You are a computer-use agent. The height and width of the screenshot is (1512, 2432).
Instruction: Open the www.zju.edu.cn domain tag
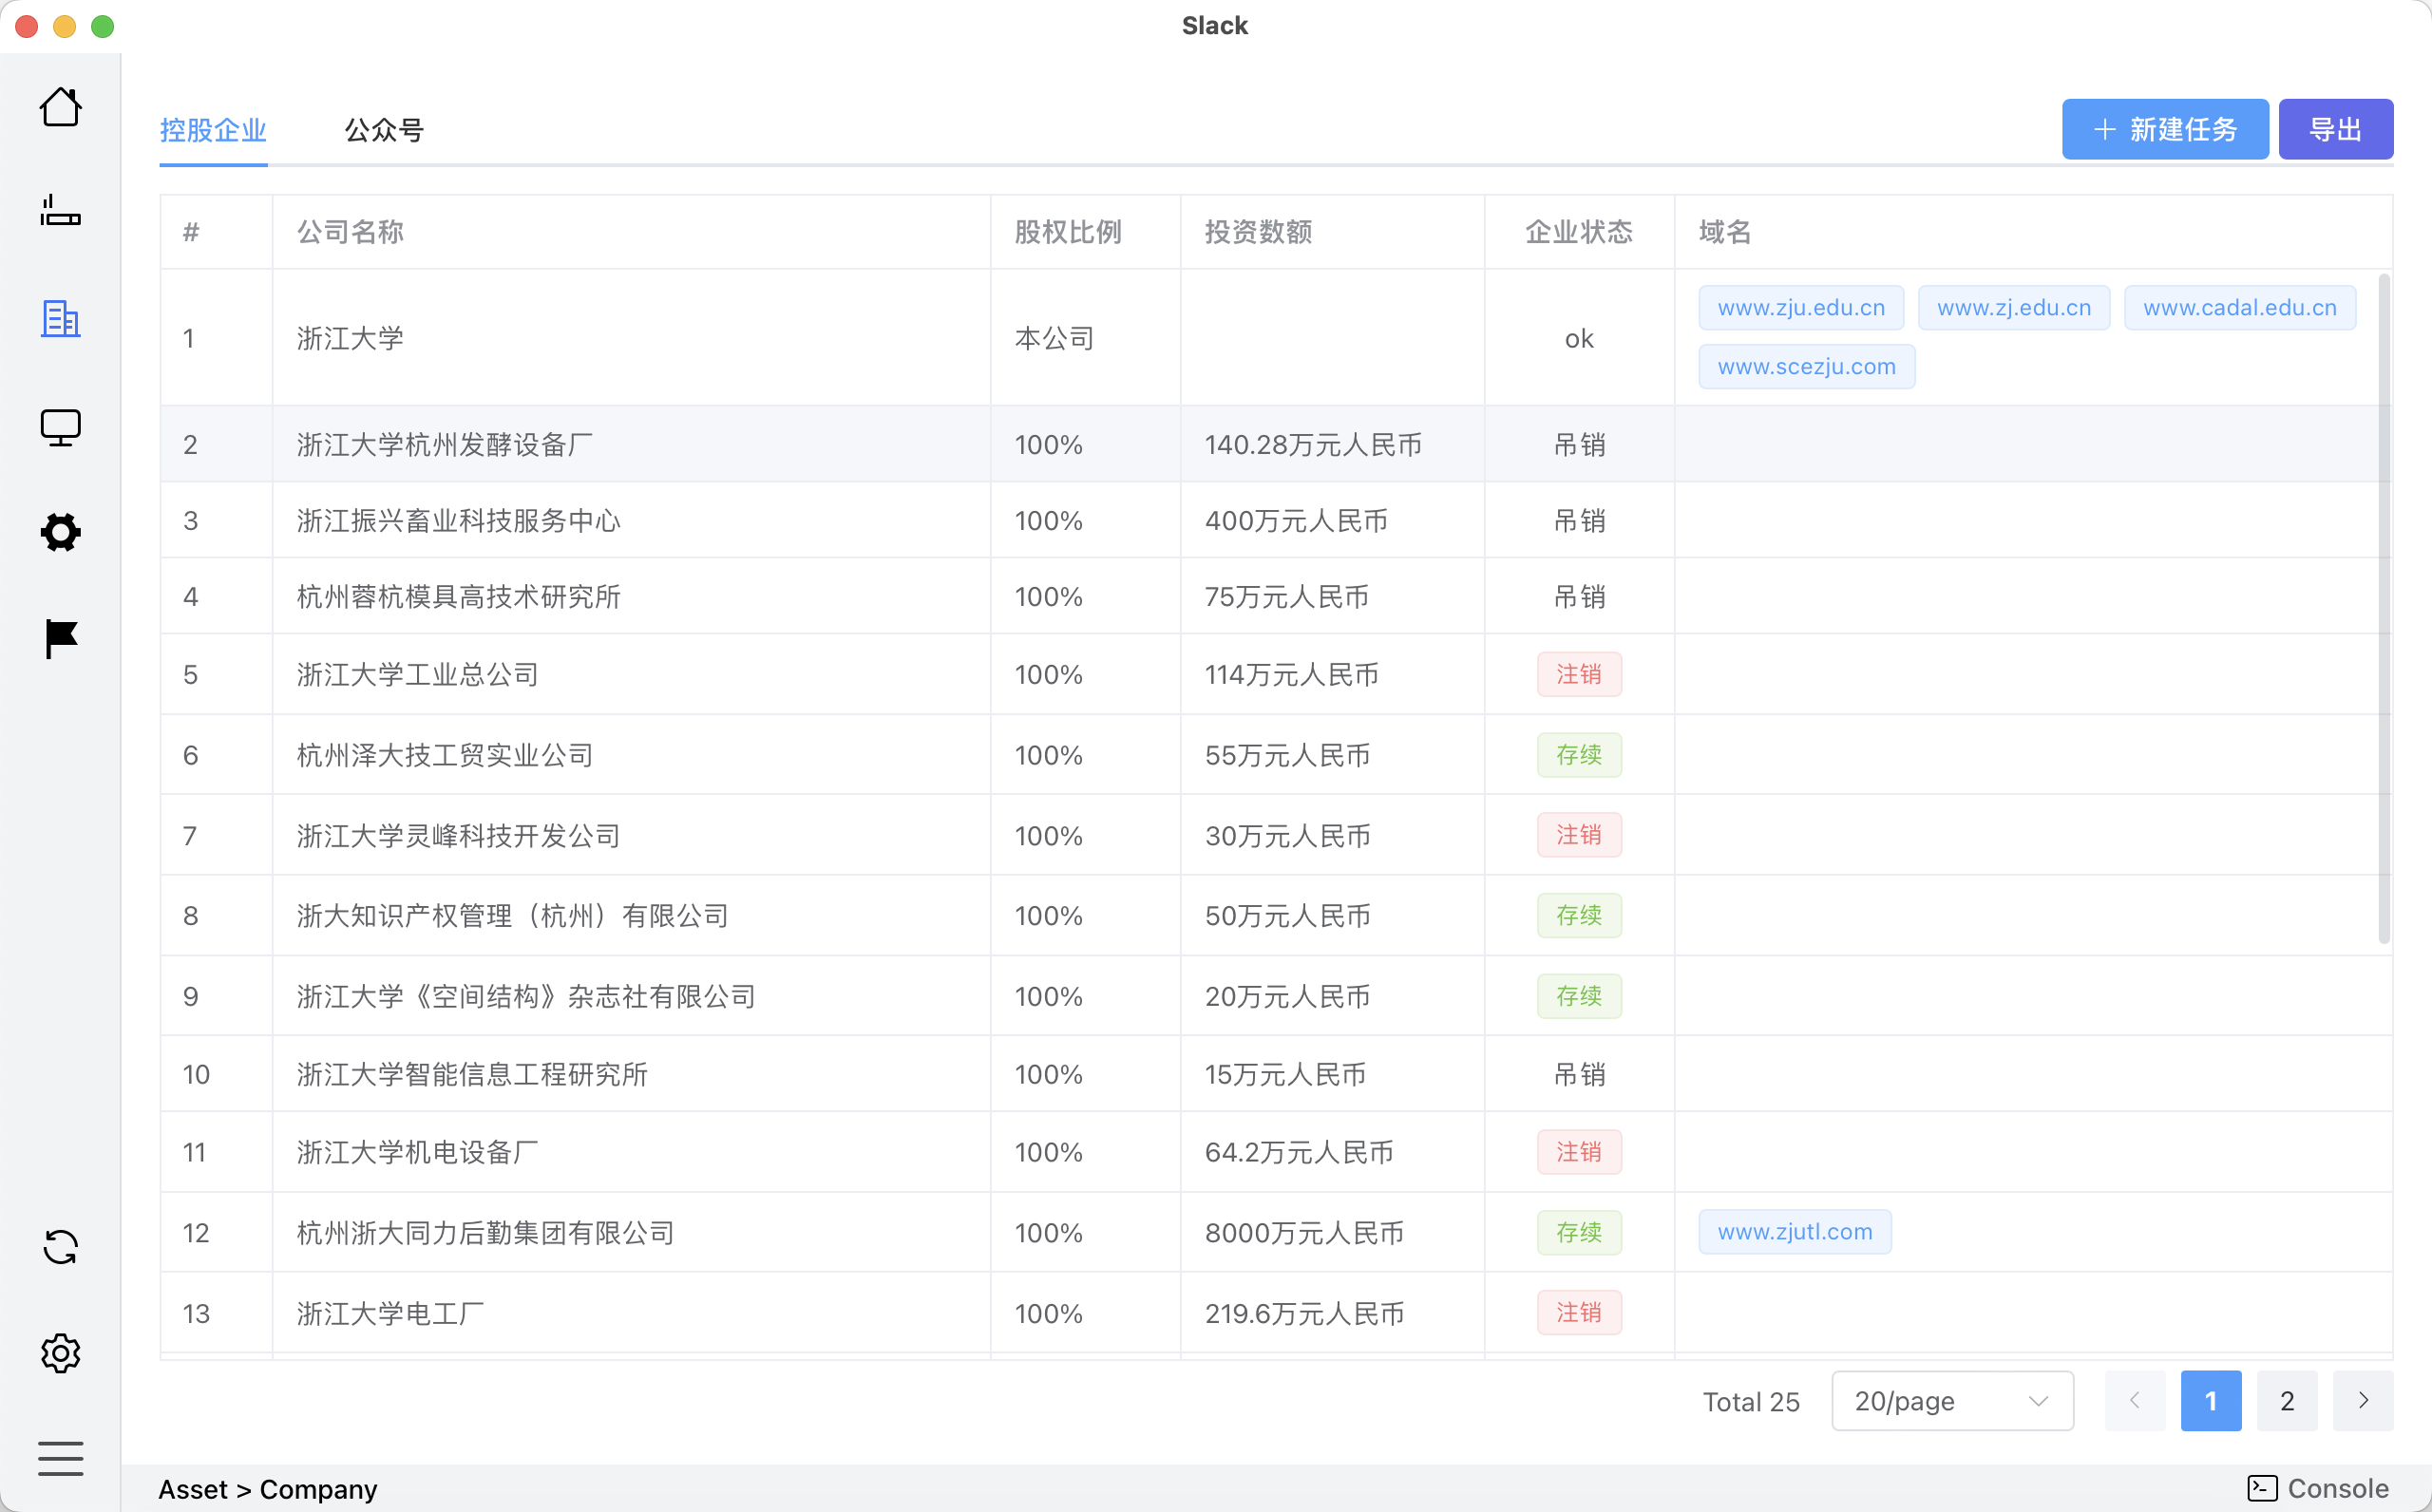[x=1801, y=307]
